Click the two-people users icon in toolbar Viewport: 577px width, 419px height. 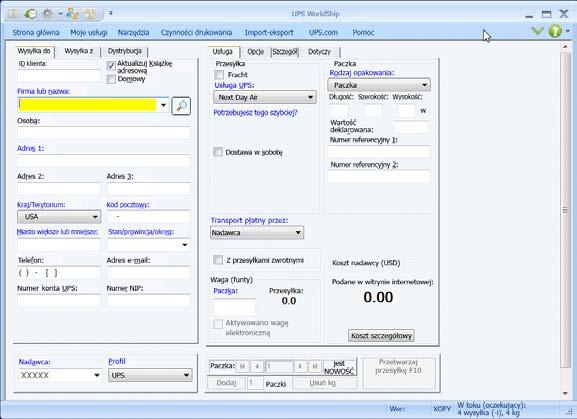pos(72,14)
